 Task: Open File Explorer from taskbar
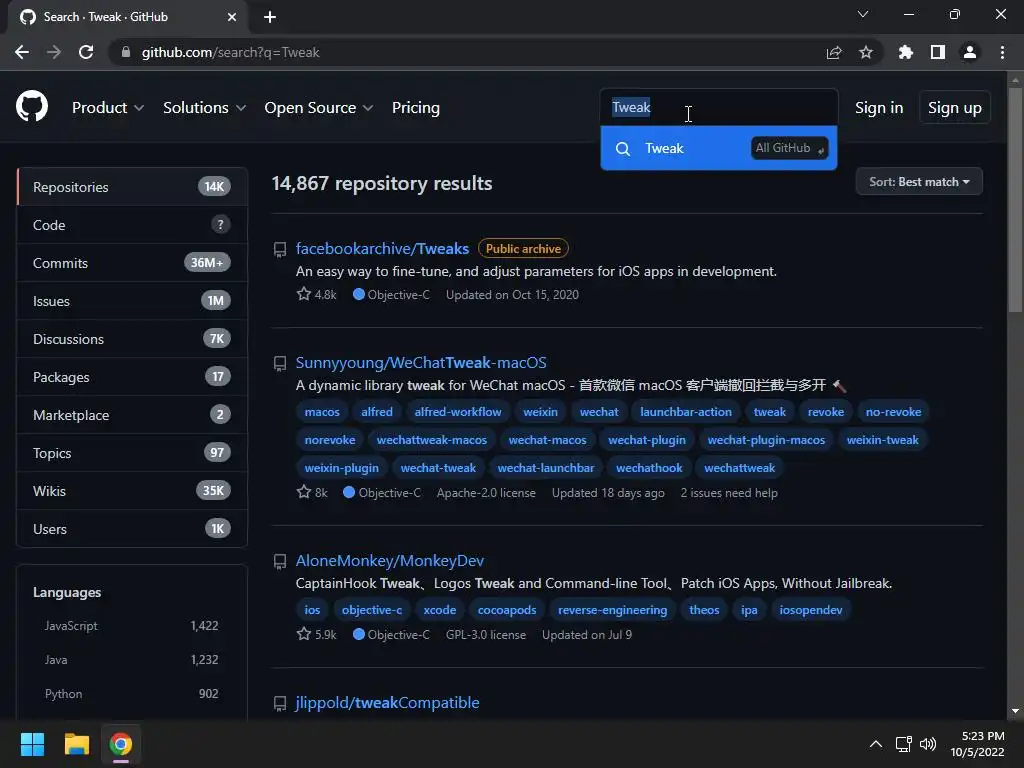(x=76, y=744)
